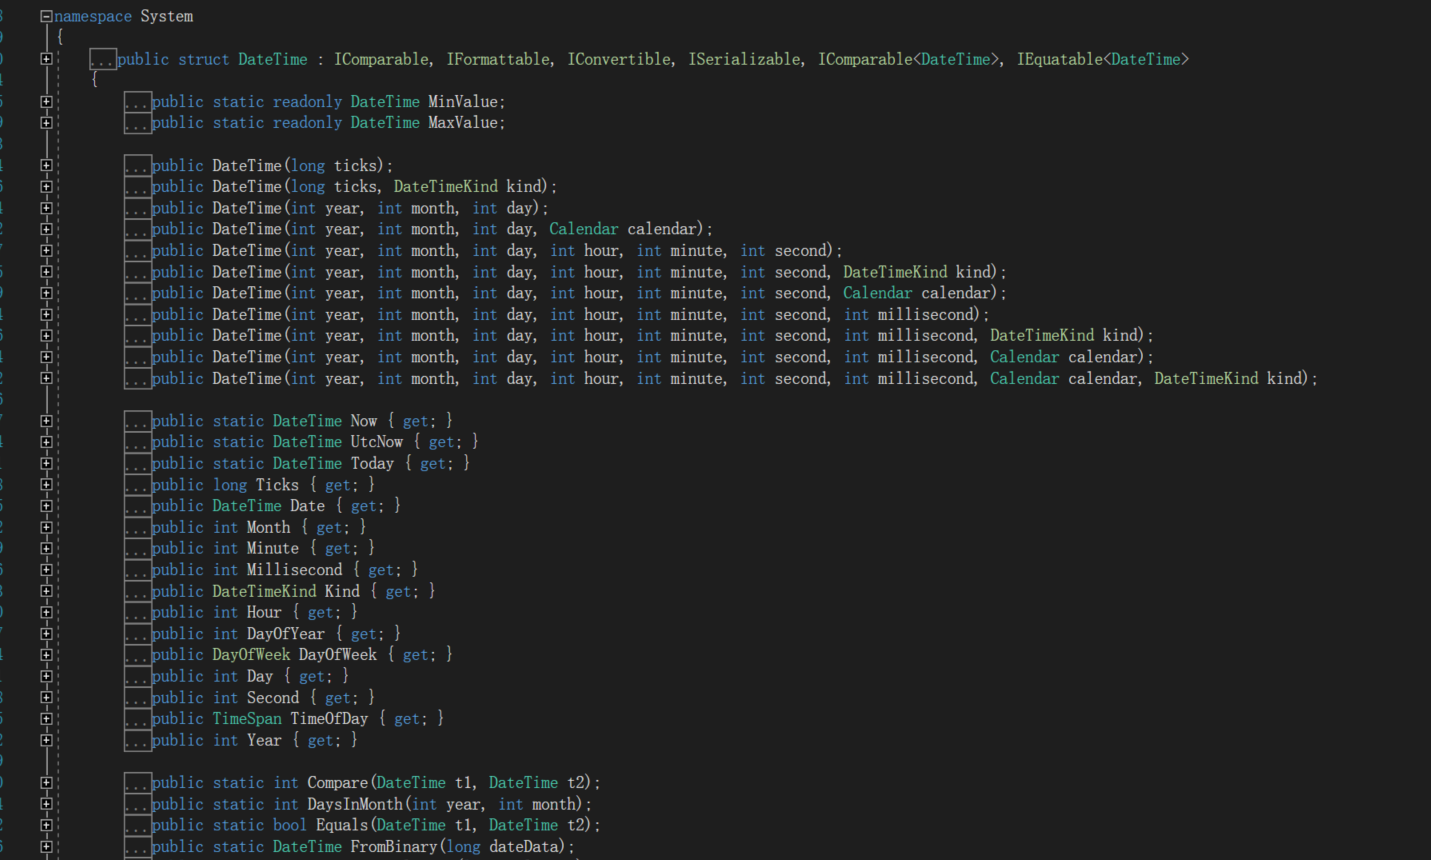
Task: Click the UtcNow property name
Action: pyautogui.click(x=377, y=442)
